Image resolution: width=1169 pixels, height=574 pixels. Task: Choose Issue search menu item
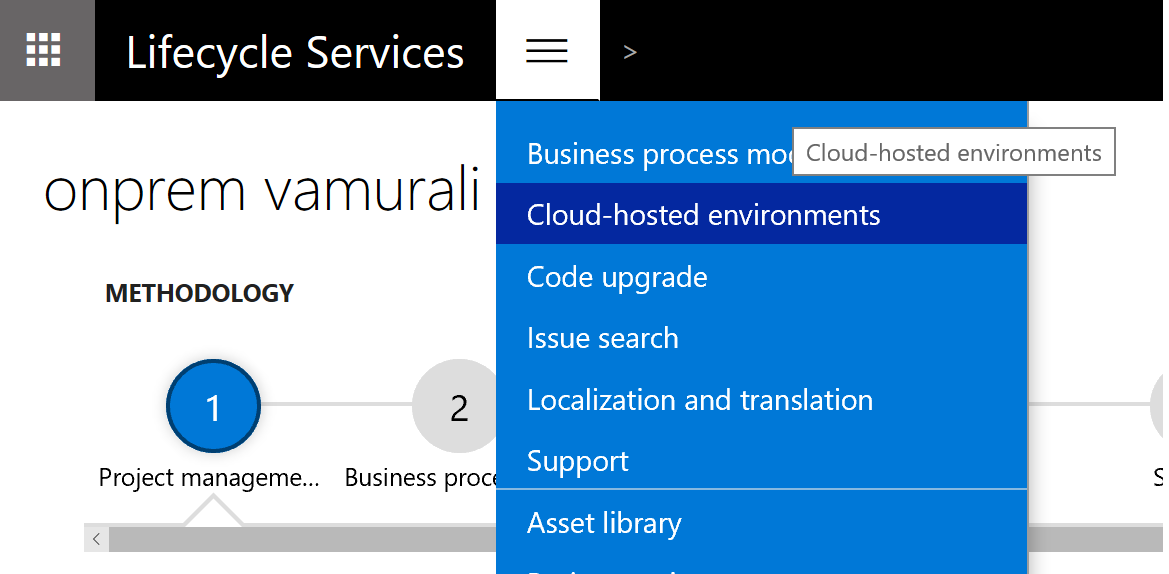click(x=761, y=338)
